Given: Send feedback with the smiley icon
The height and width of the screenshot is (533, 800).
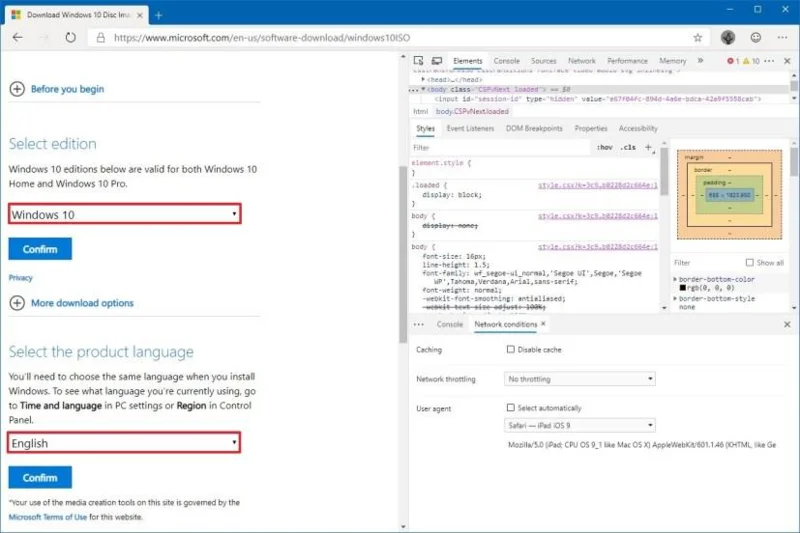Looking at the screenshot, I should click(x=756, y=37).
